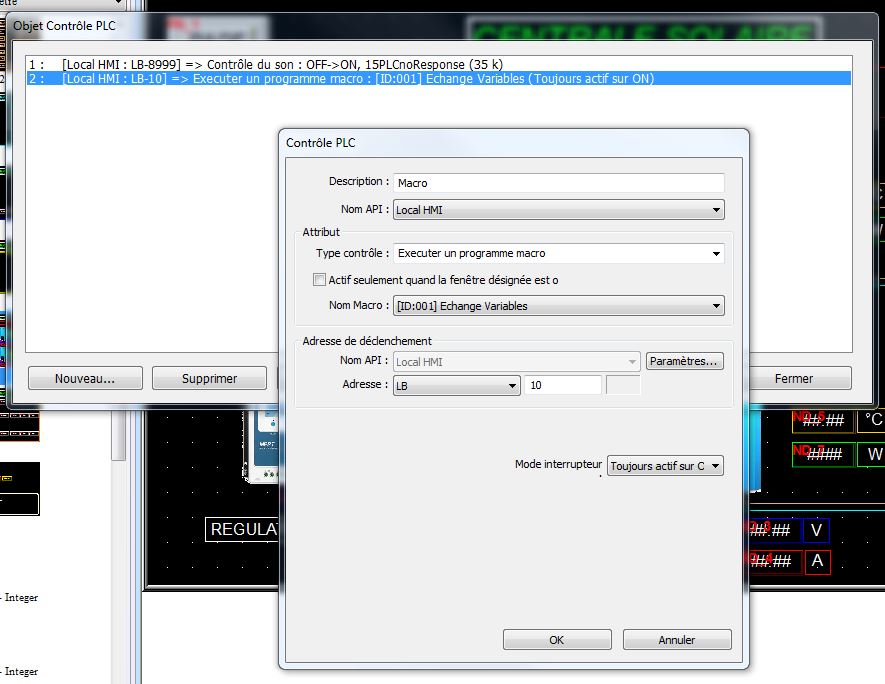Open the Mode interrupteur dropdown

[665, 466]
